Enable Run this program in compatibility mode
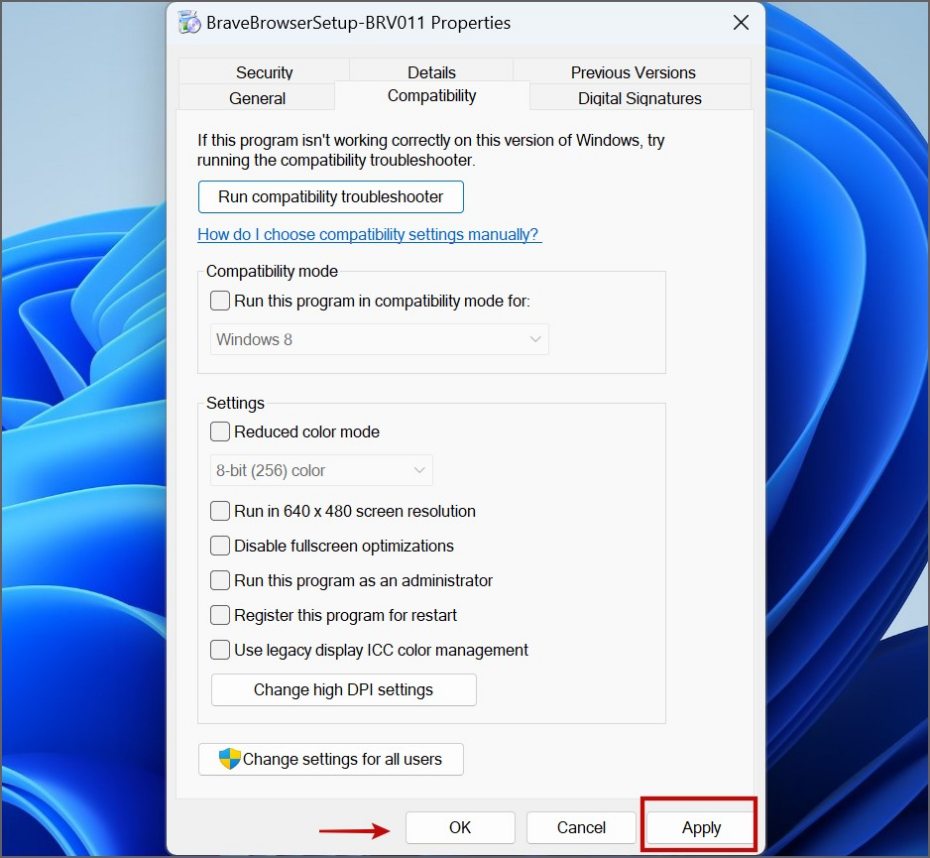The image size is (930, 858). click(x=220, y=300)
